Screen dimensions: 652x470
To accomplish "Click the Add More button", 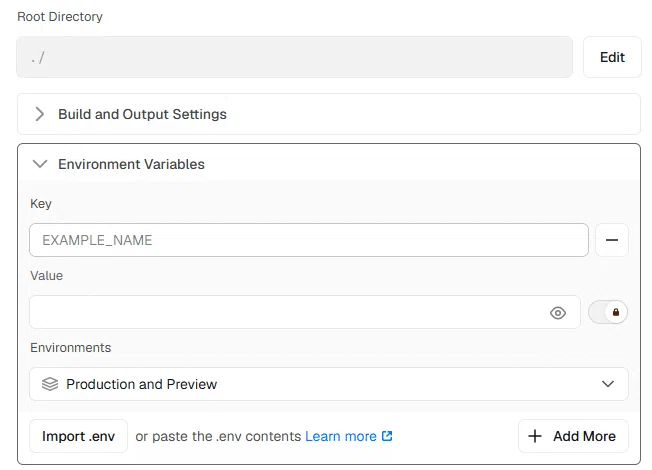I will tap(573, 436).
